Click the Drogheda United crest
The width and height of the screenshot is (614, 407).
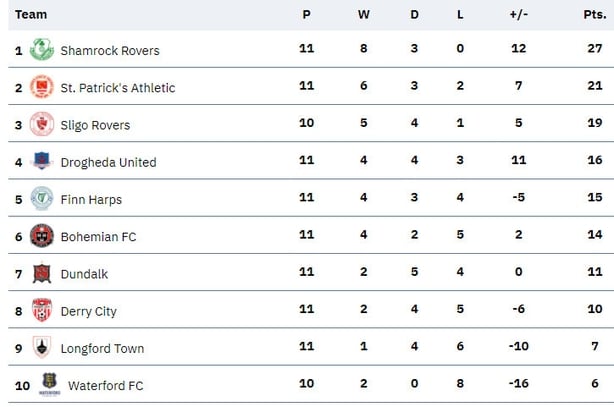click(42, 161)
